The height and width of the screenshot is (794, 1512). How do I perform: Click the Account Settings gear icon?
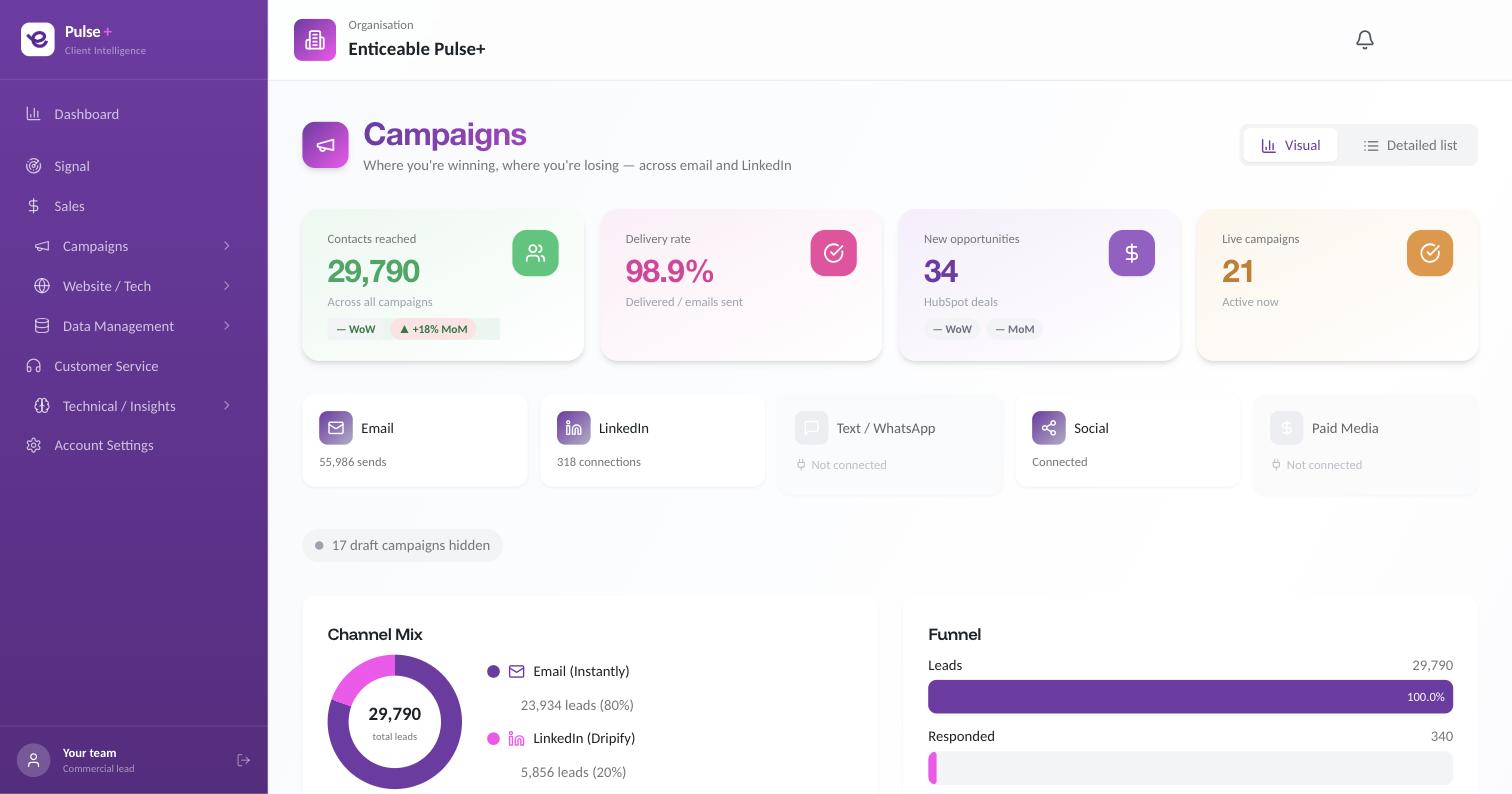point(33,445)
